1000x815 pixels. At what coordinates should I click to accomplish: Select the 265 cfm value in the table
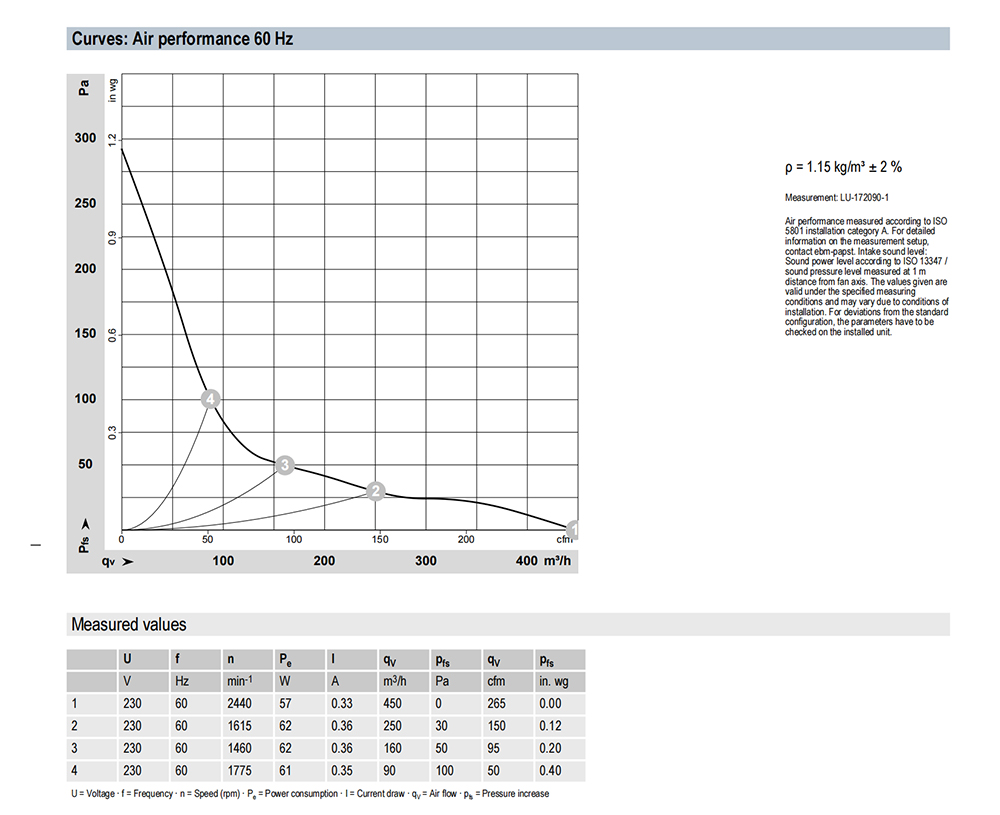point(495,704)
